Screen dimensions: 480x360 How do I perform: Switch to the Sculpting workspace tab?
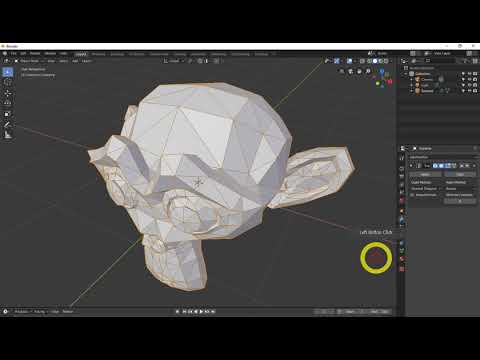tap(117, 54)
